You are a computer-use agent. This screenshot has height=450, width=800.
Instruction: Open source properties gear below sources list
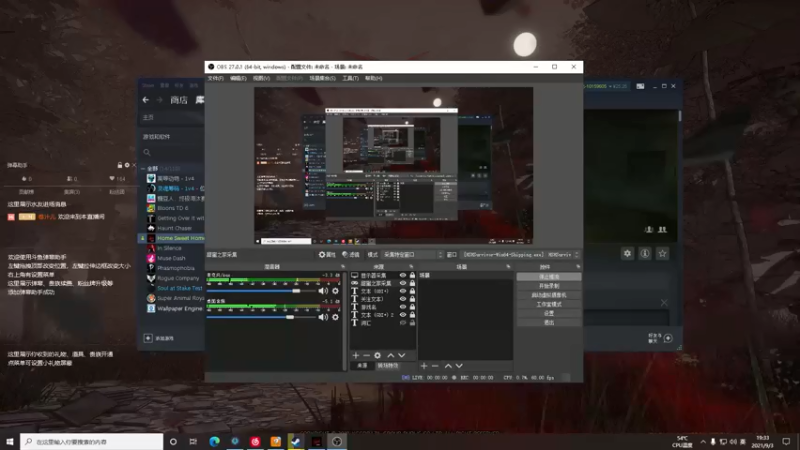(x=378, y=355)
